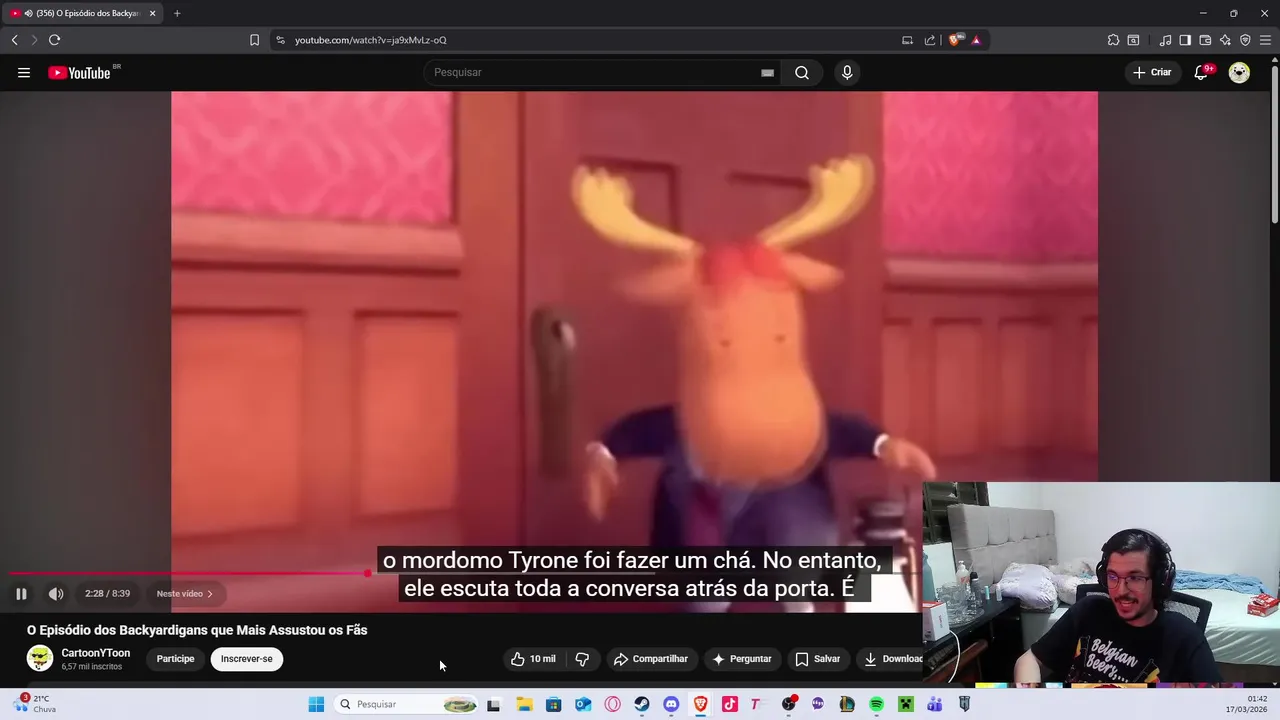Click the video title text
The width and height of the screenshot is (1280, 720).
(x=197, y=630)
